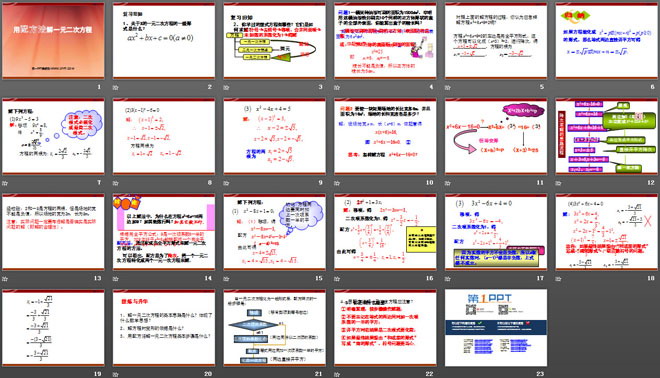This screenshot has width=660, height=378.
Task: Click slide number "20" label
Action: [x=208, y=374]
